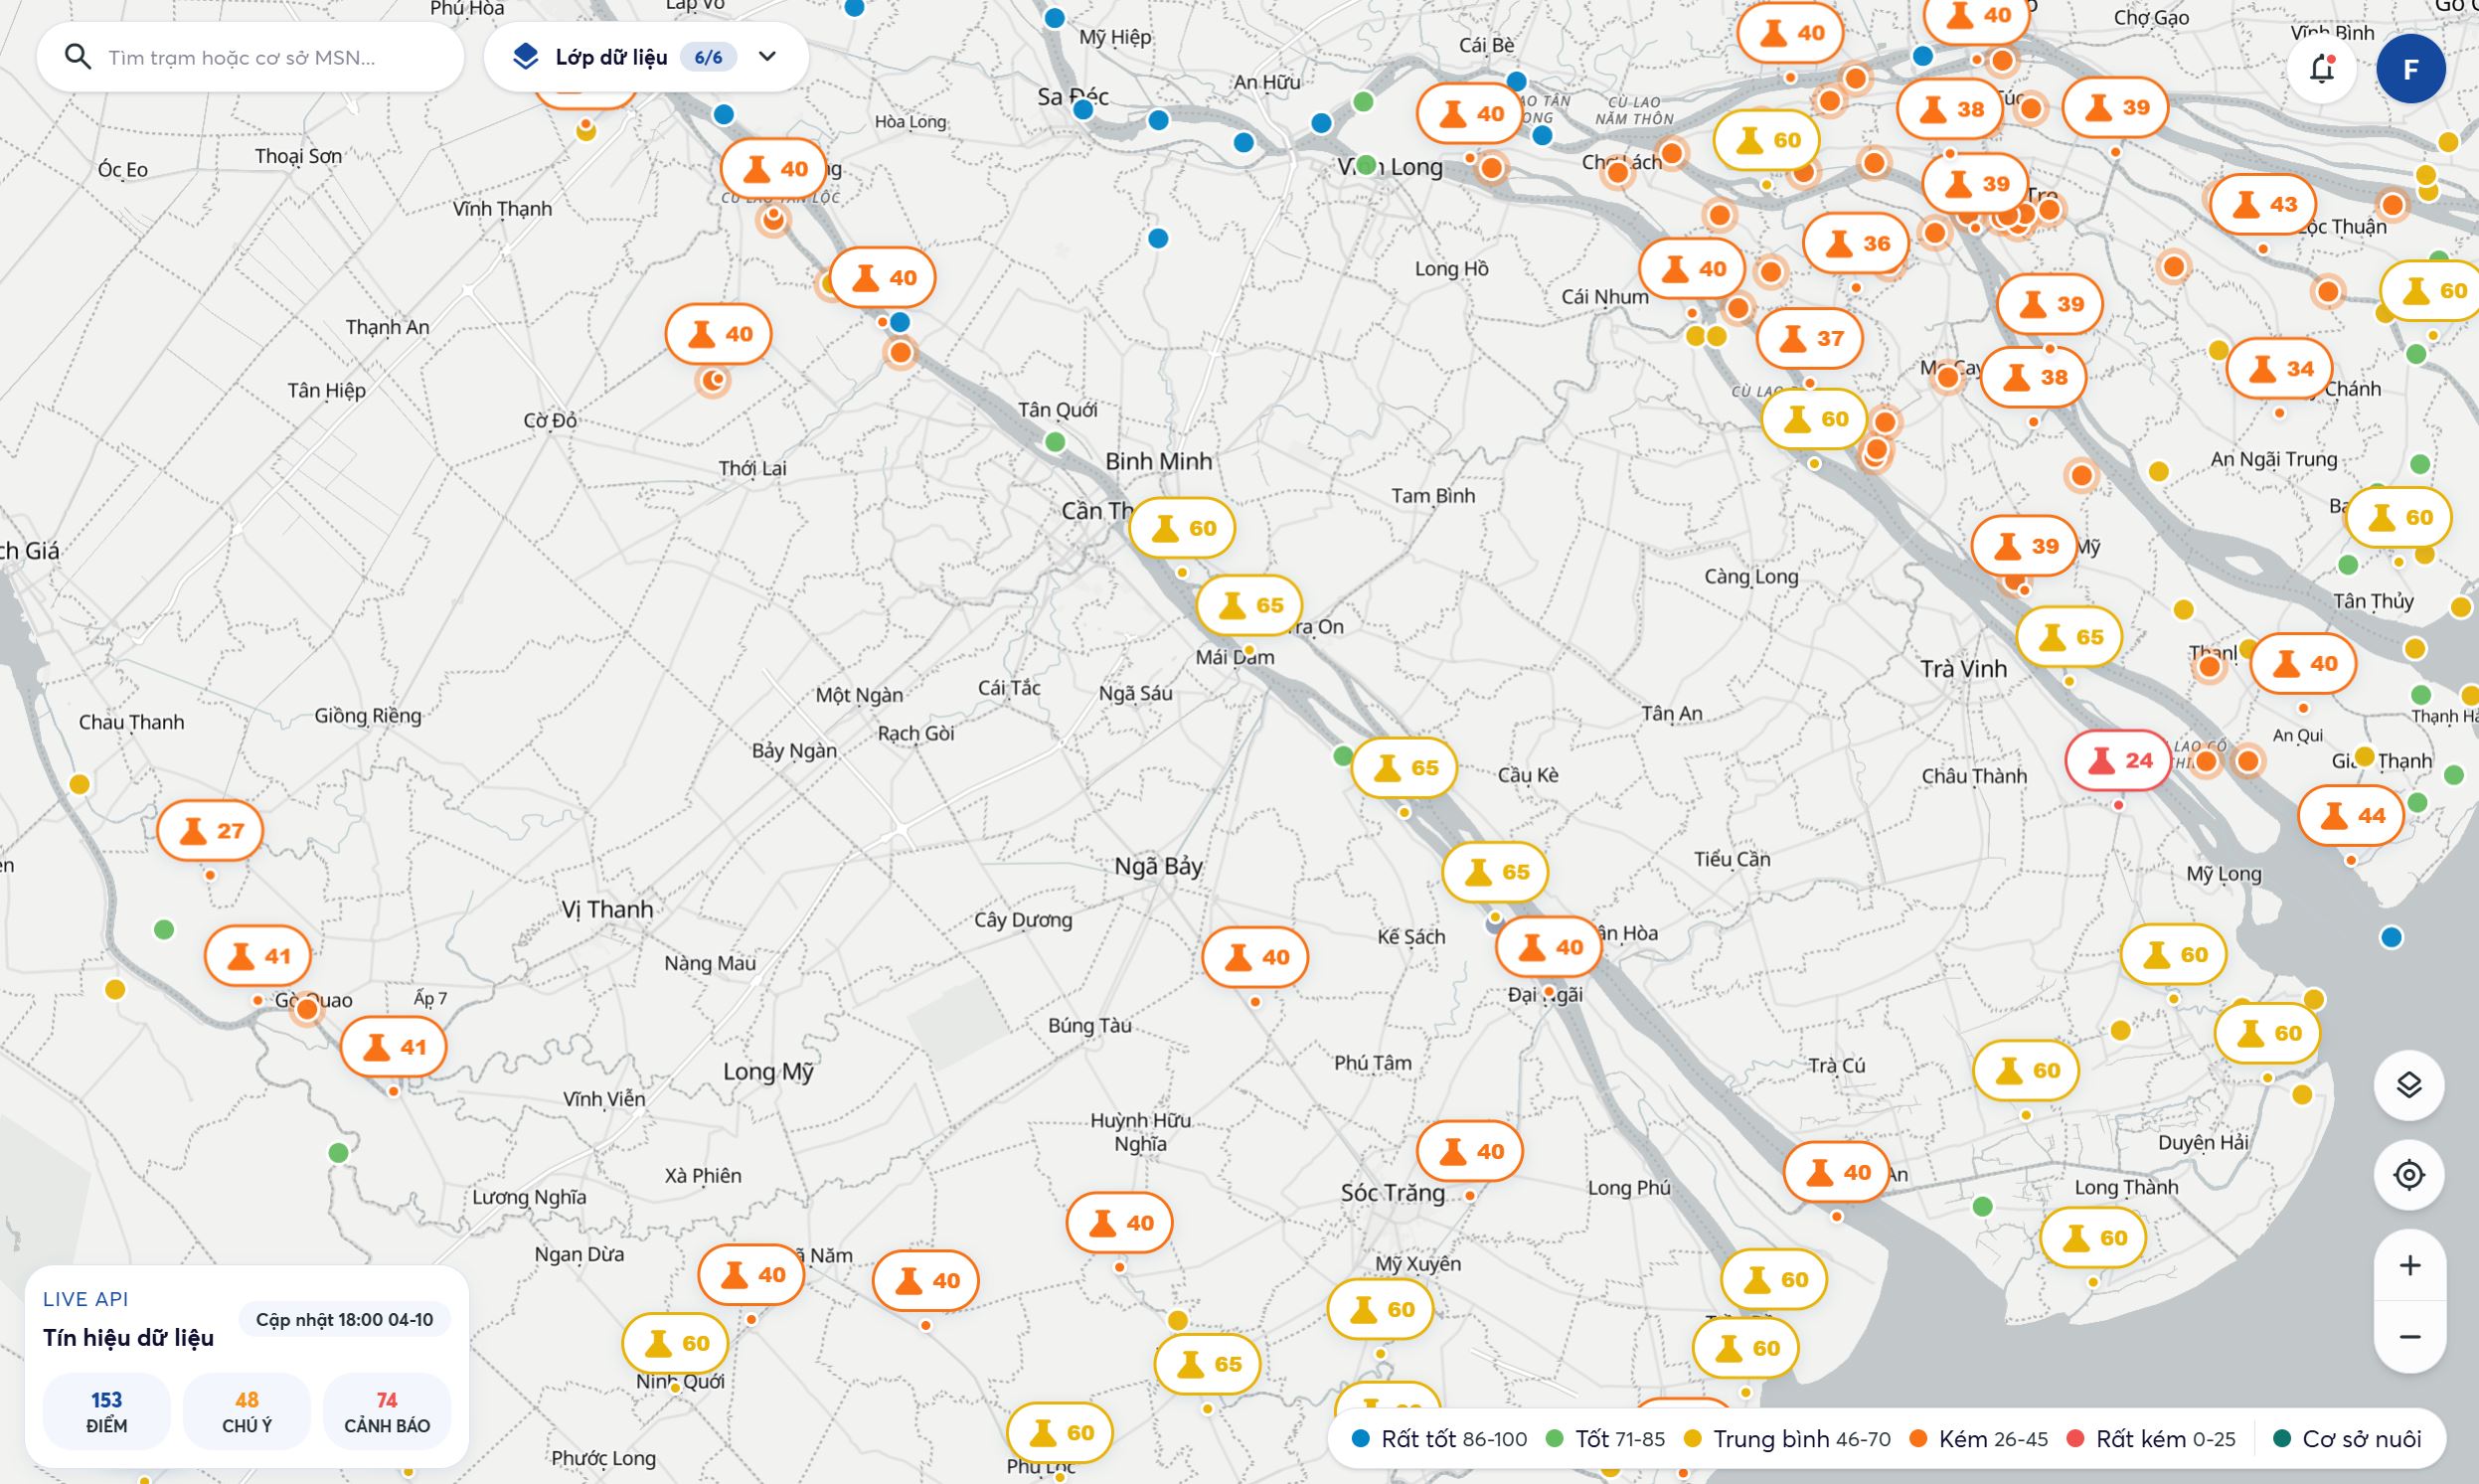2479x1484 pixels.
Task: Select the yellow 60 marker near Cần Thơ
Action: pyautogui.click(x=1182, y=528)
